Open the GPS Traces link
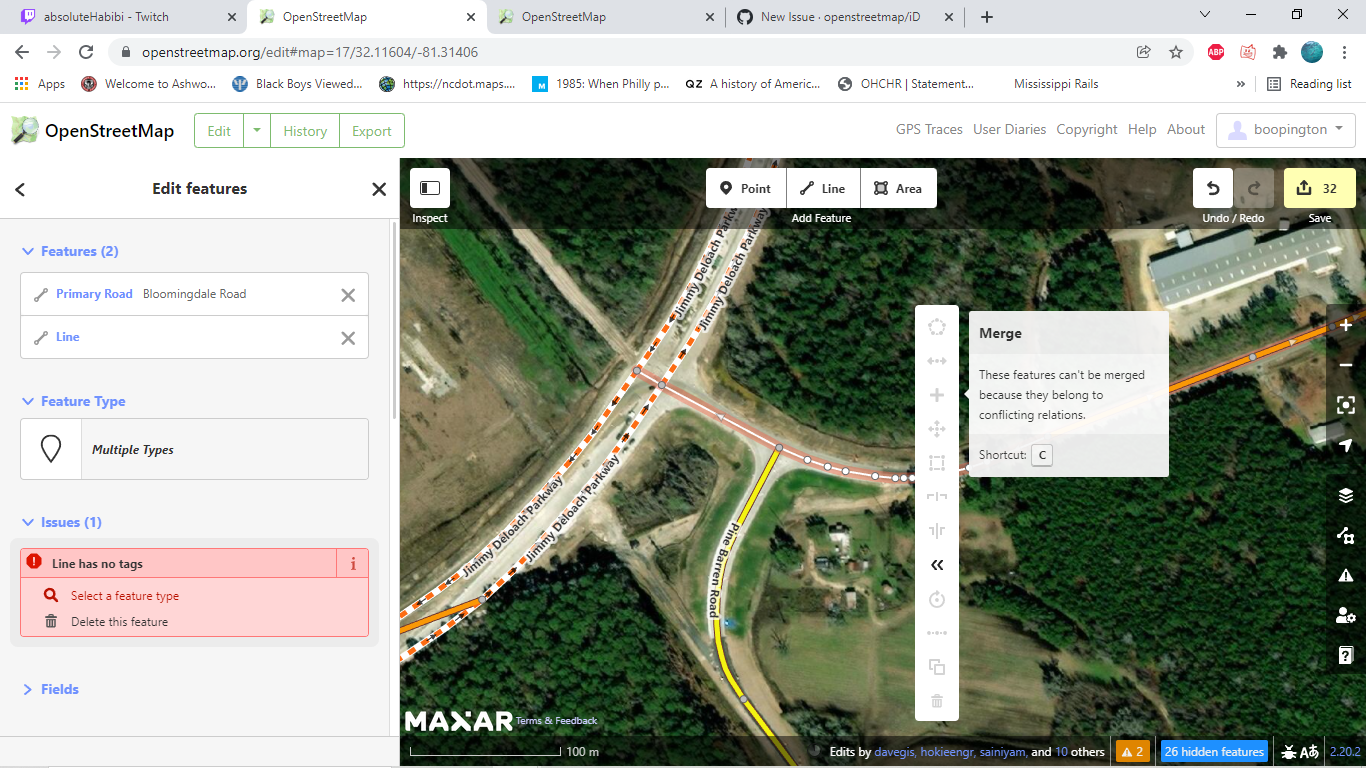1366x768 pixels. [929, 129]
